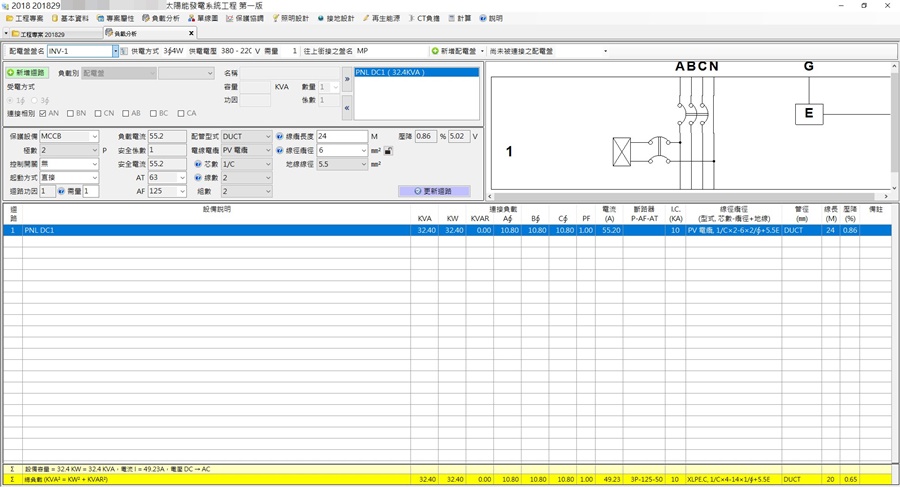The image size is (900, 487).
Task: Click the diagram vertical scrollbar
Action: [894, 127]
